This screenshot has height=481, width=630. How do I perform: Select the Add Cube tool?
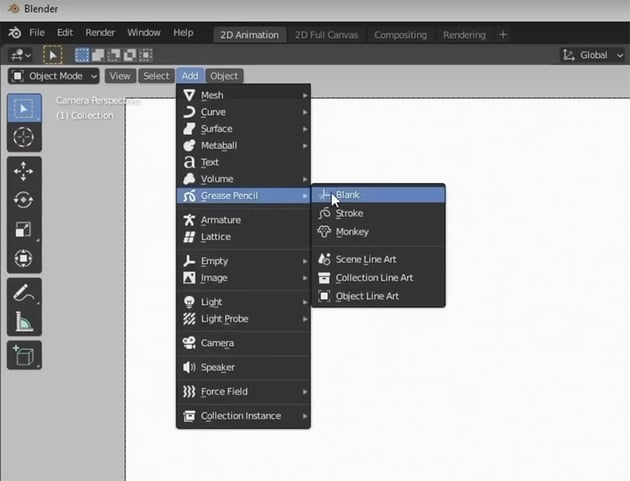(24, 355)
